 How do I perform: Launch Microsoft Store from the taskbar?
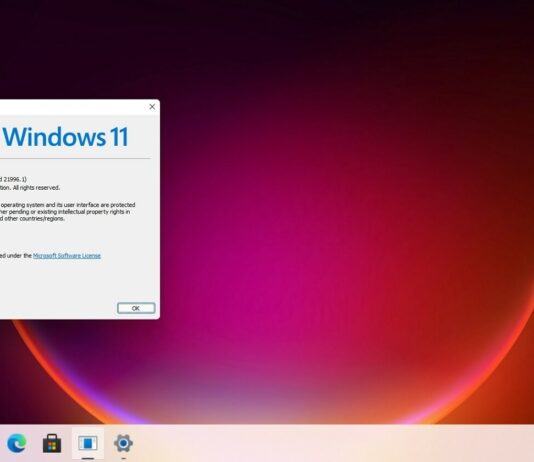click(52, 443)
